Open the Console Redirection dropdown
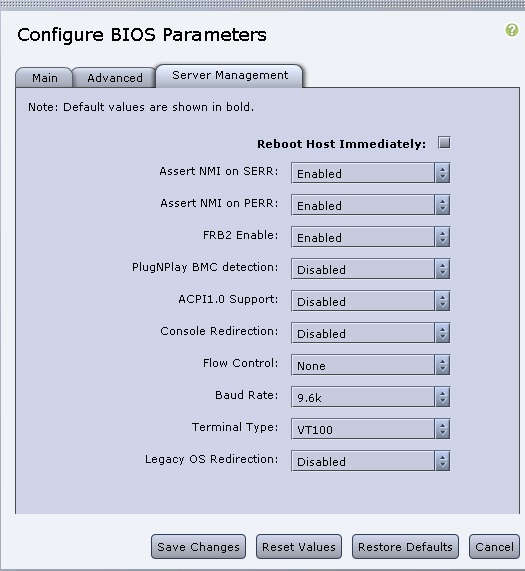The image size is (525, 571). click(x=371, y=333)
